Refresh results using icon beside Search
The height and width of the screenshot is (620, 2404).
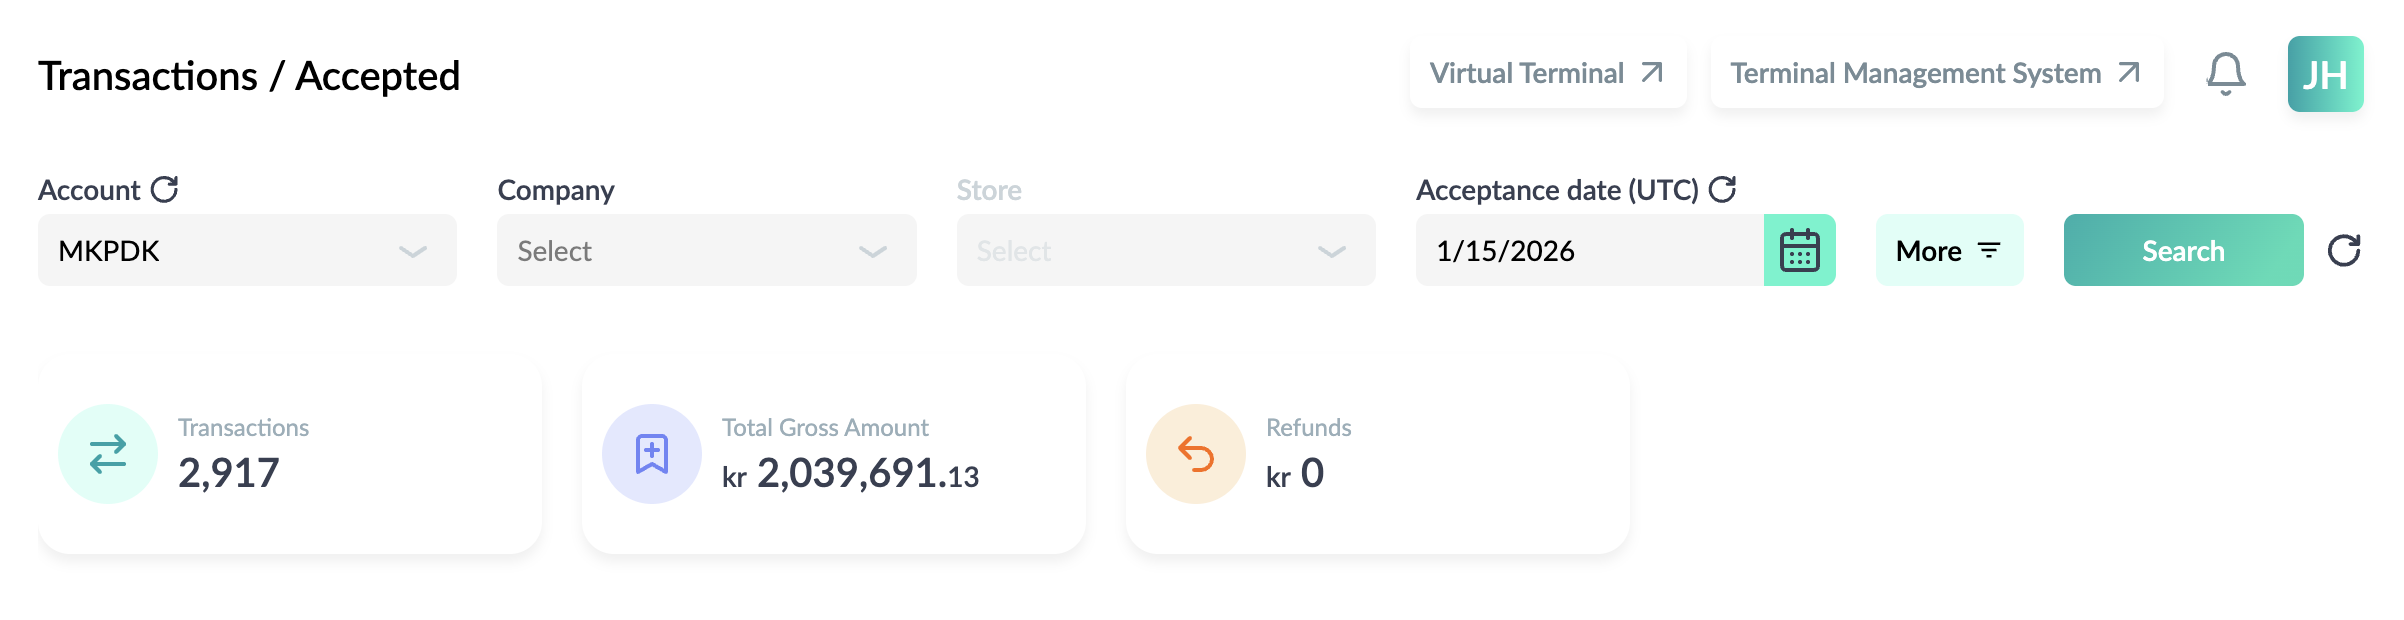click(x=2344, y=250)
